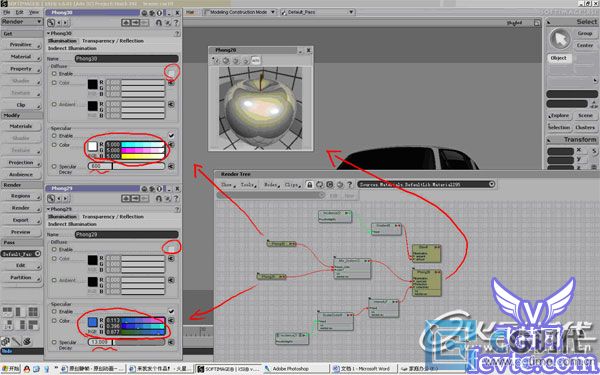Viewport: 600px width, 375px height.
Task: Click refresh icon in Render Tree toolbar
Action: 320,185
